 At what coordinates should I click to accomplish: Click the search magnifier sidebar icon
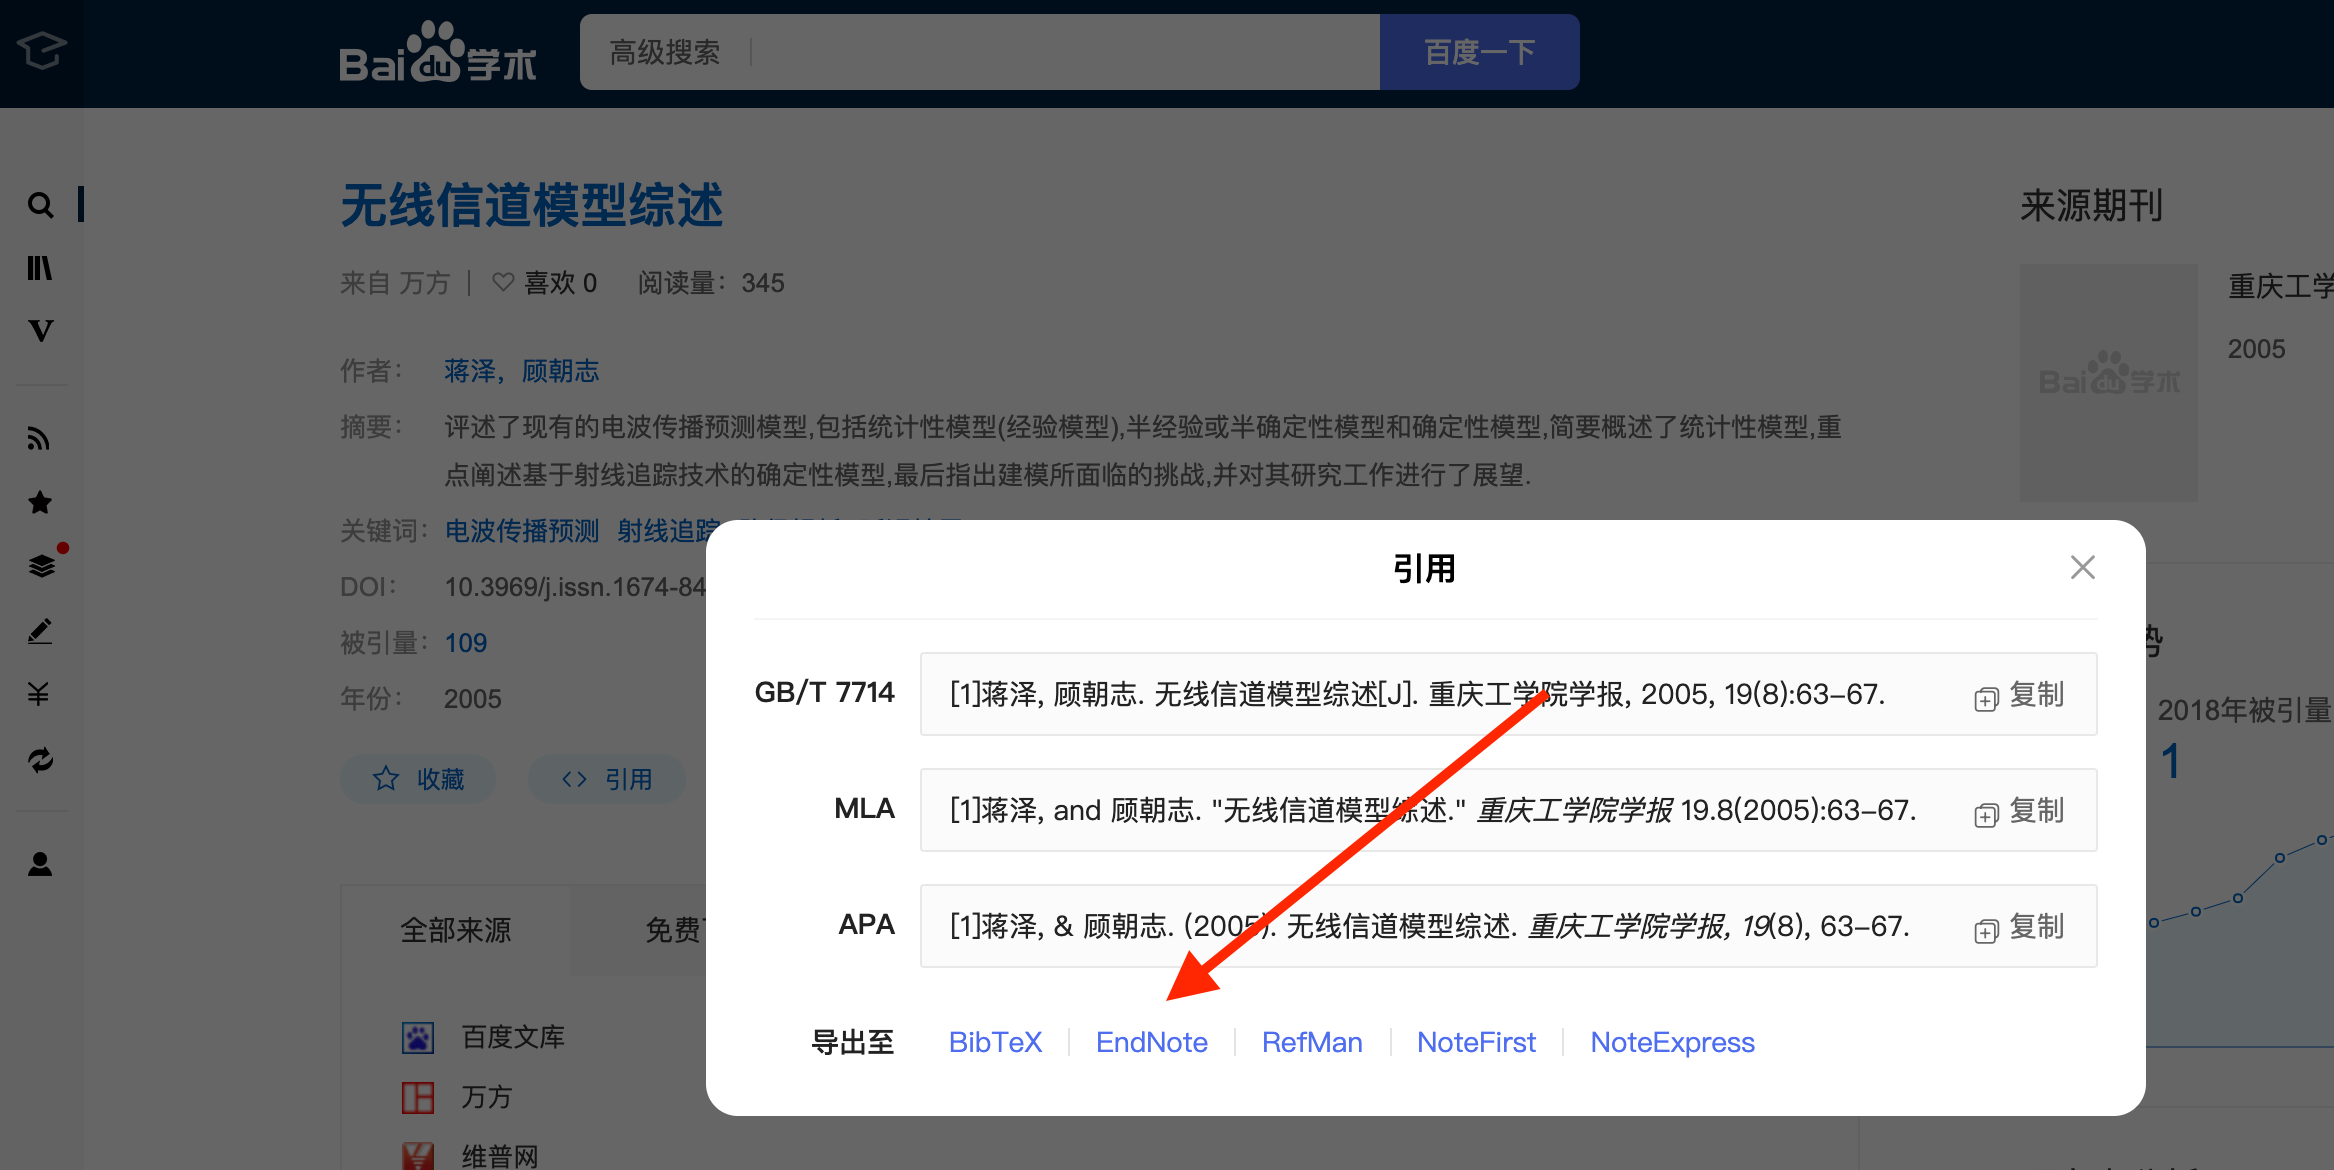point(40,205)
